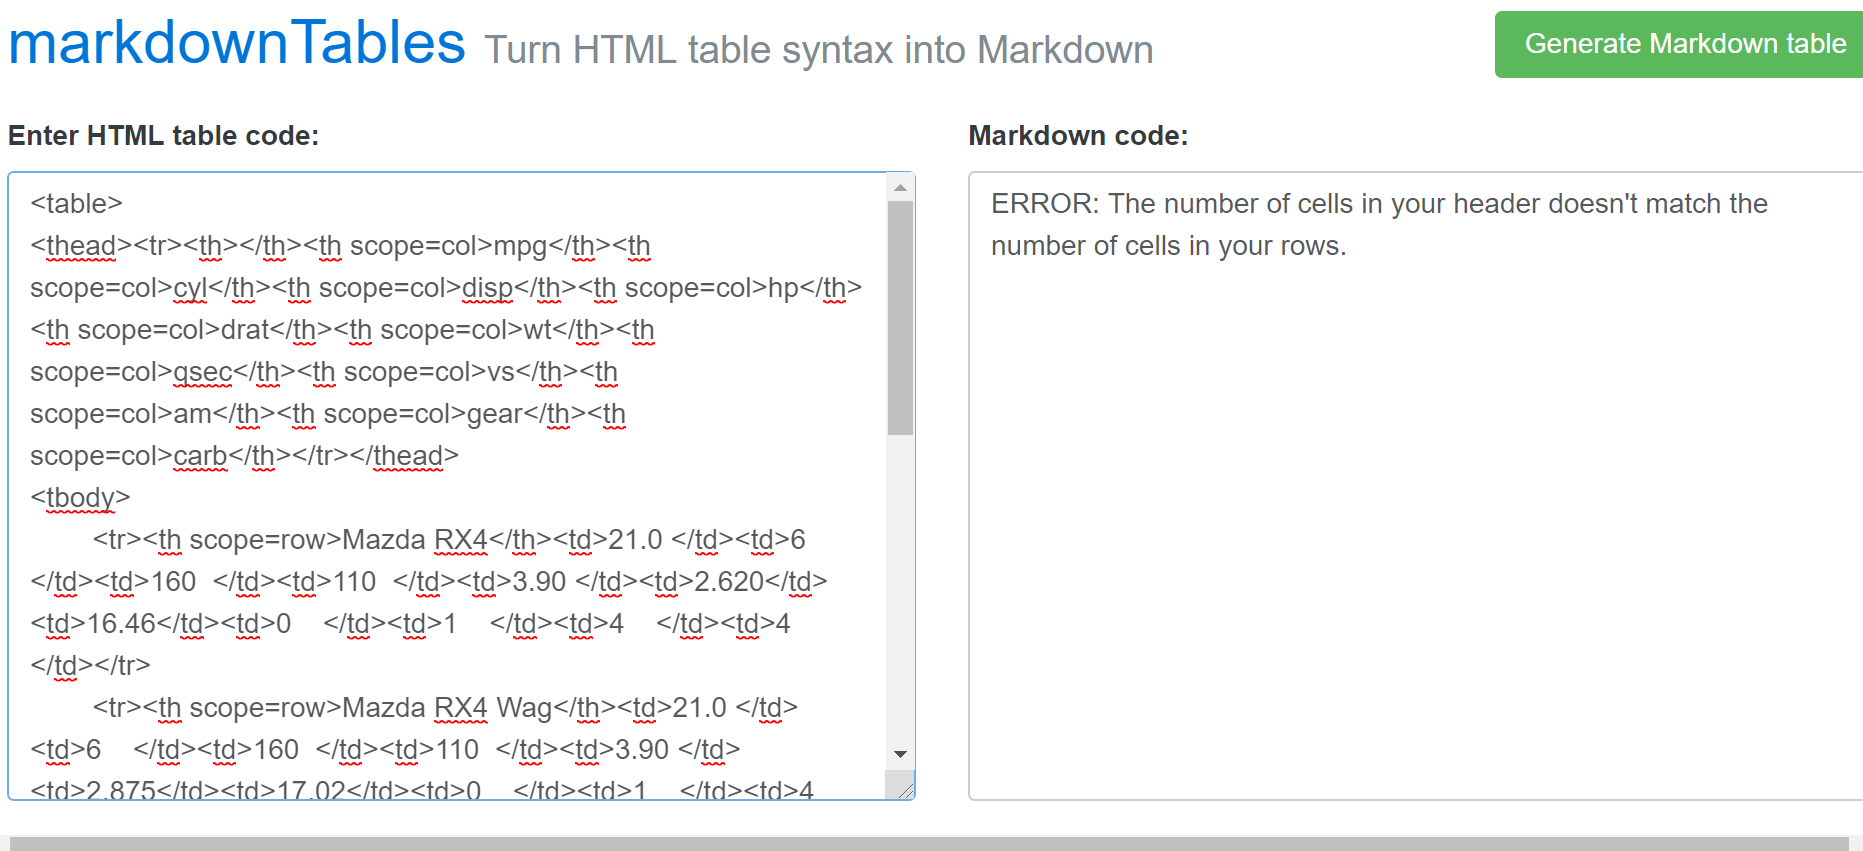Click the ERROR message text in the output
This screenshot has height=851, width=1863.
(x=1378, y=224)
